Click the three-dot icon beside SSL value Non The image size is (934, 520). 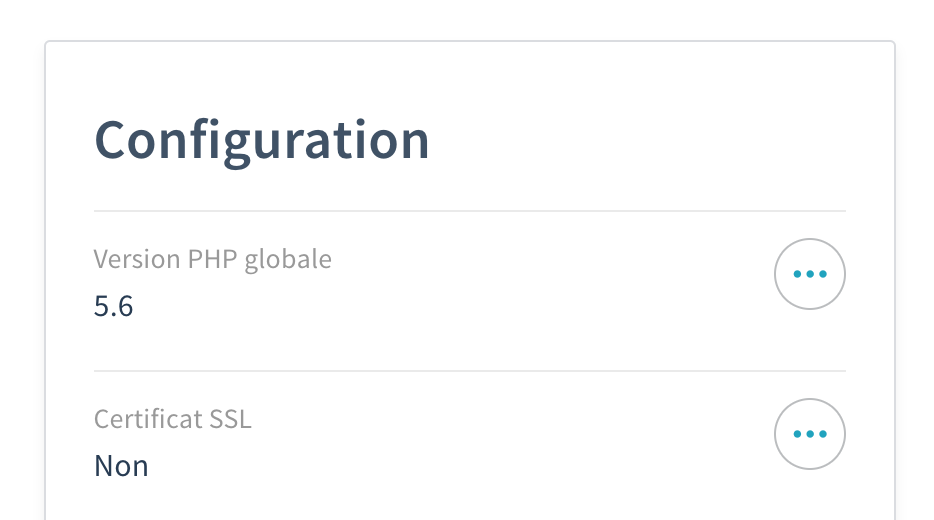coord(810,434)
